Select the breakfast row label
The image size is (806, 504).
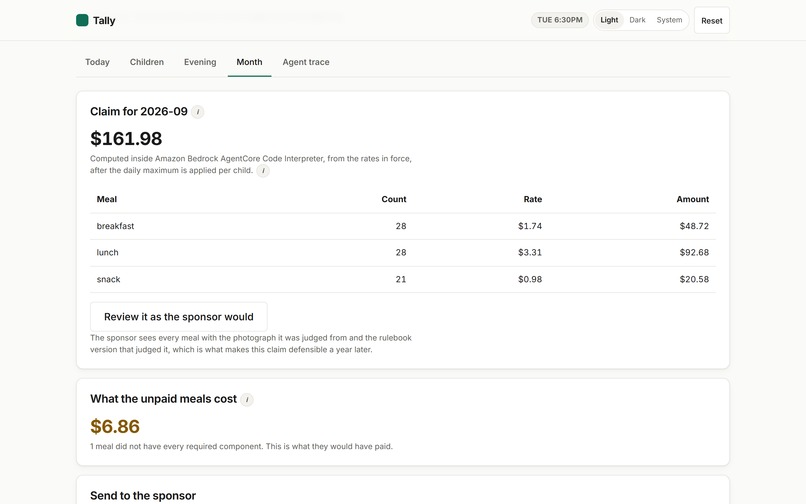[115, 226]
